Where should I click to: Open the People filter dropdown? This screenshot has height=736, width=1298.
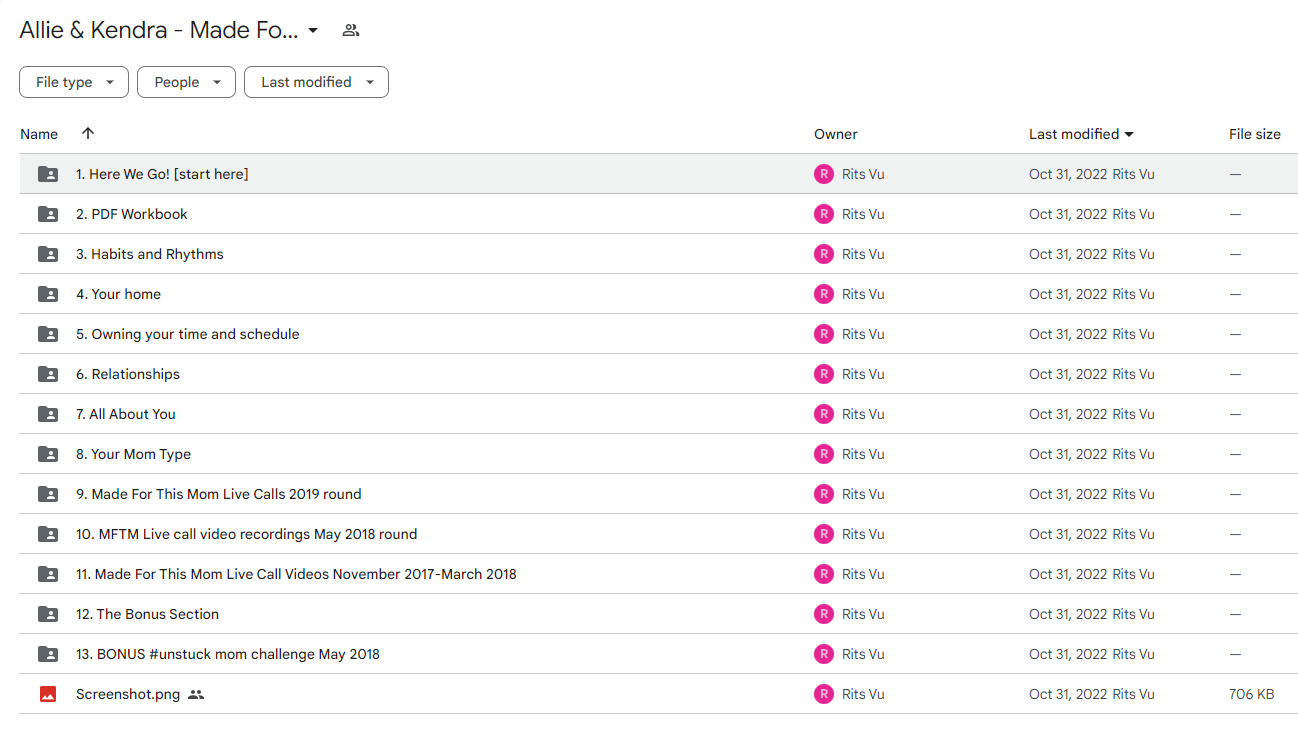click(x=186, y=82)
